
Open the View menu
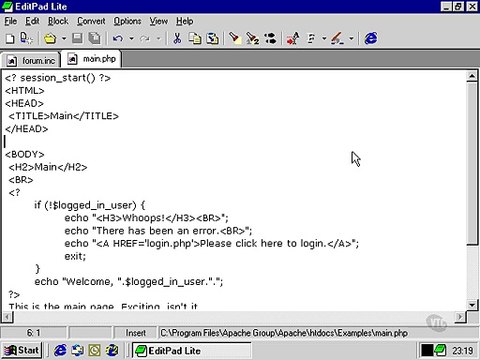(x=159, y=21)
